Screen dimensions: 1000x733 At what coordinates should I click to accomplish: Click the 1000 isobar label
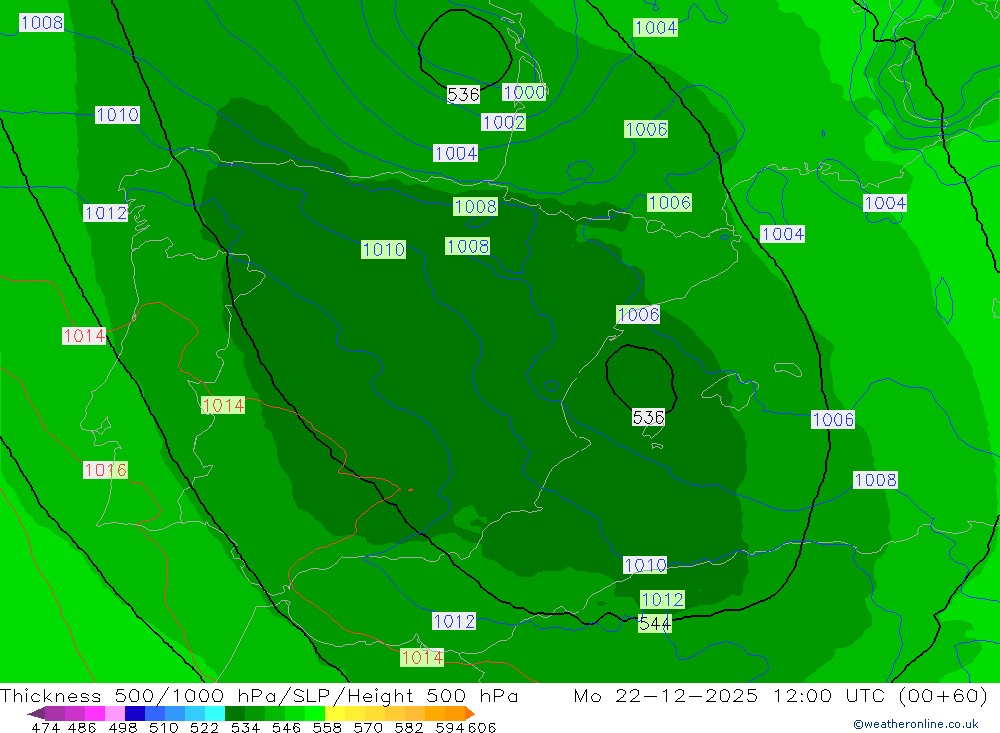(524, 93)
